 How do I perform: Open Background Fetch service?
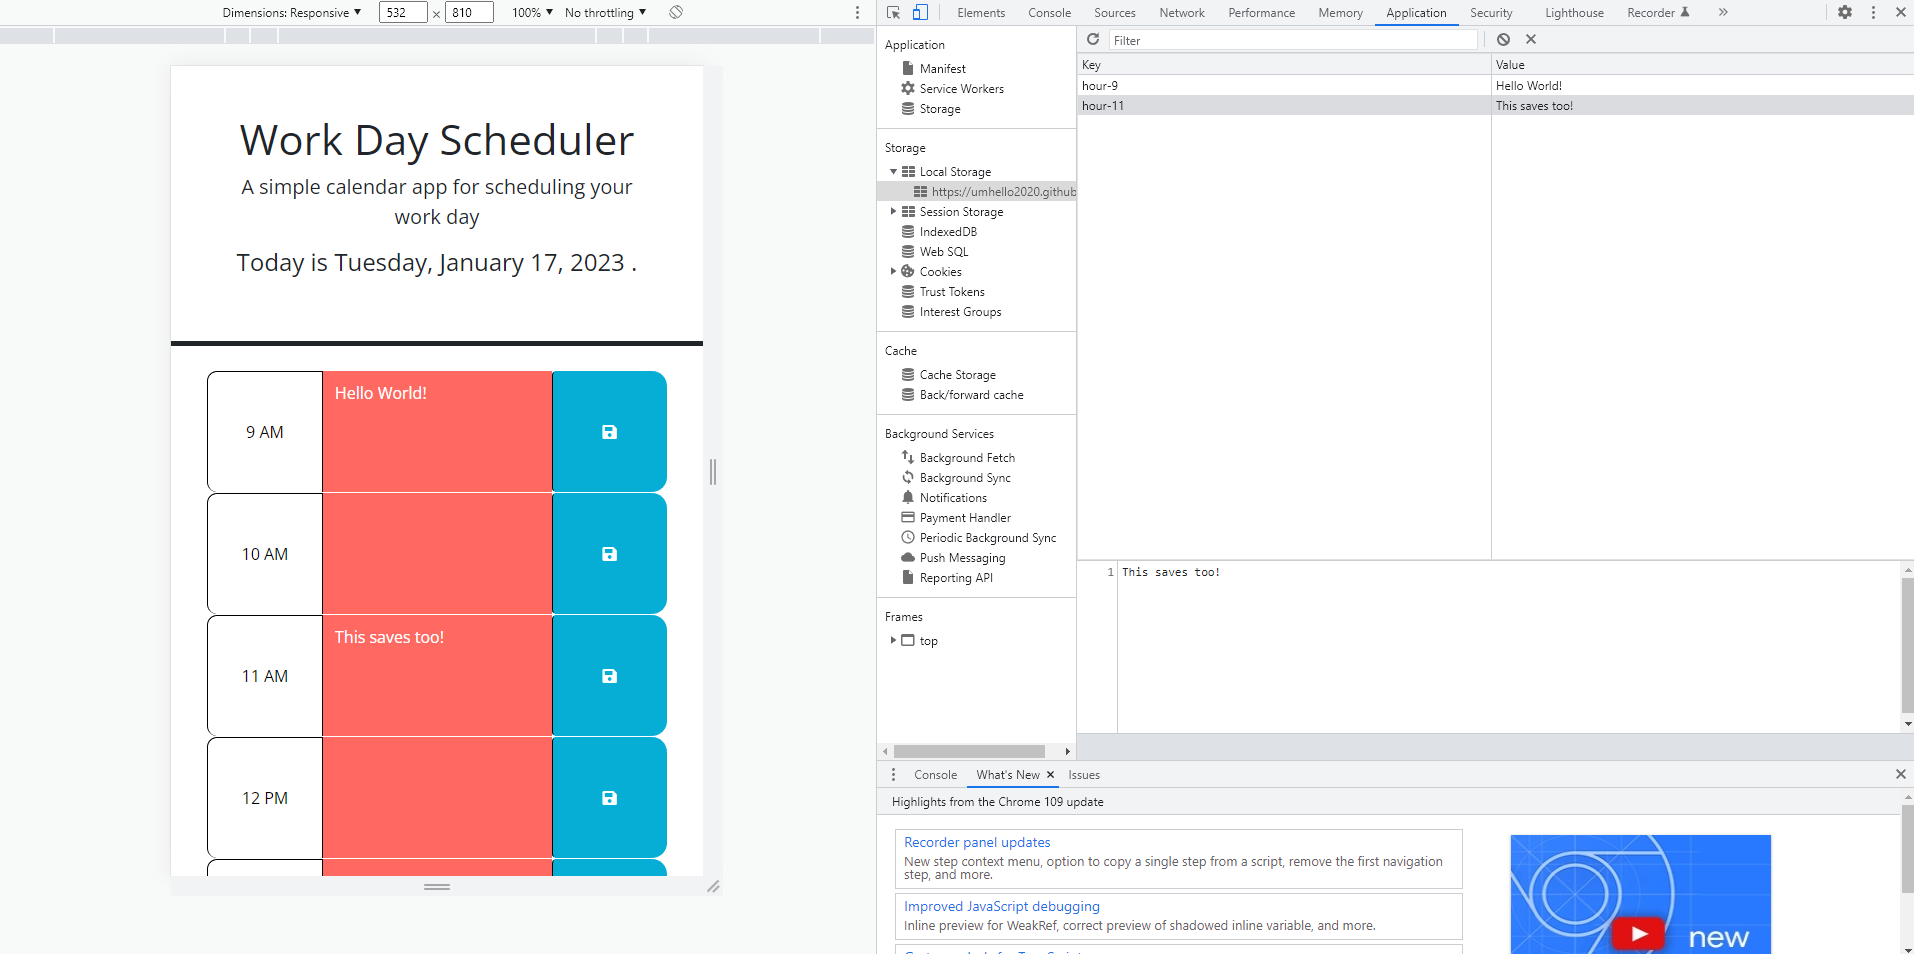pyautogui.click(x=967, y=458)
